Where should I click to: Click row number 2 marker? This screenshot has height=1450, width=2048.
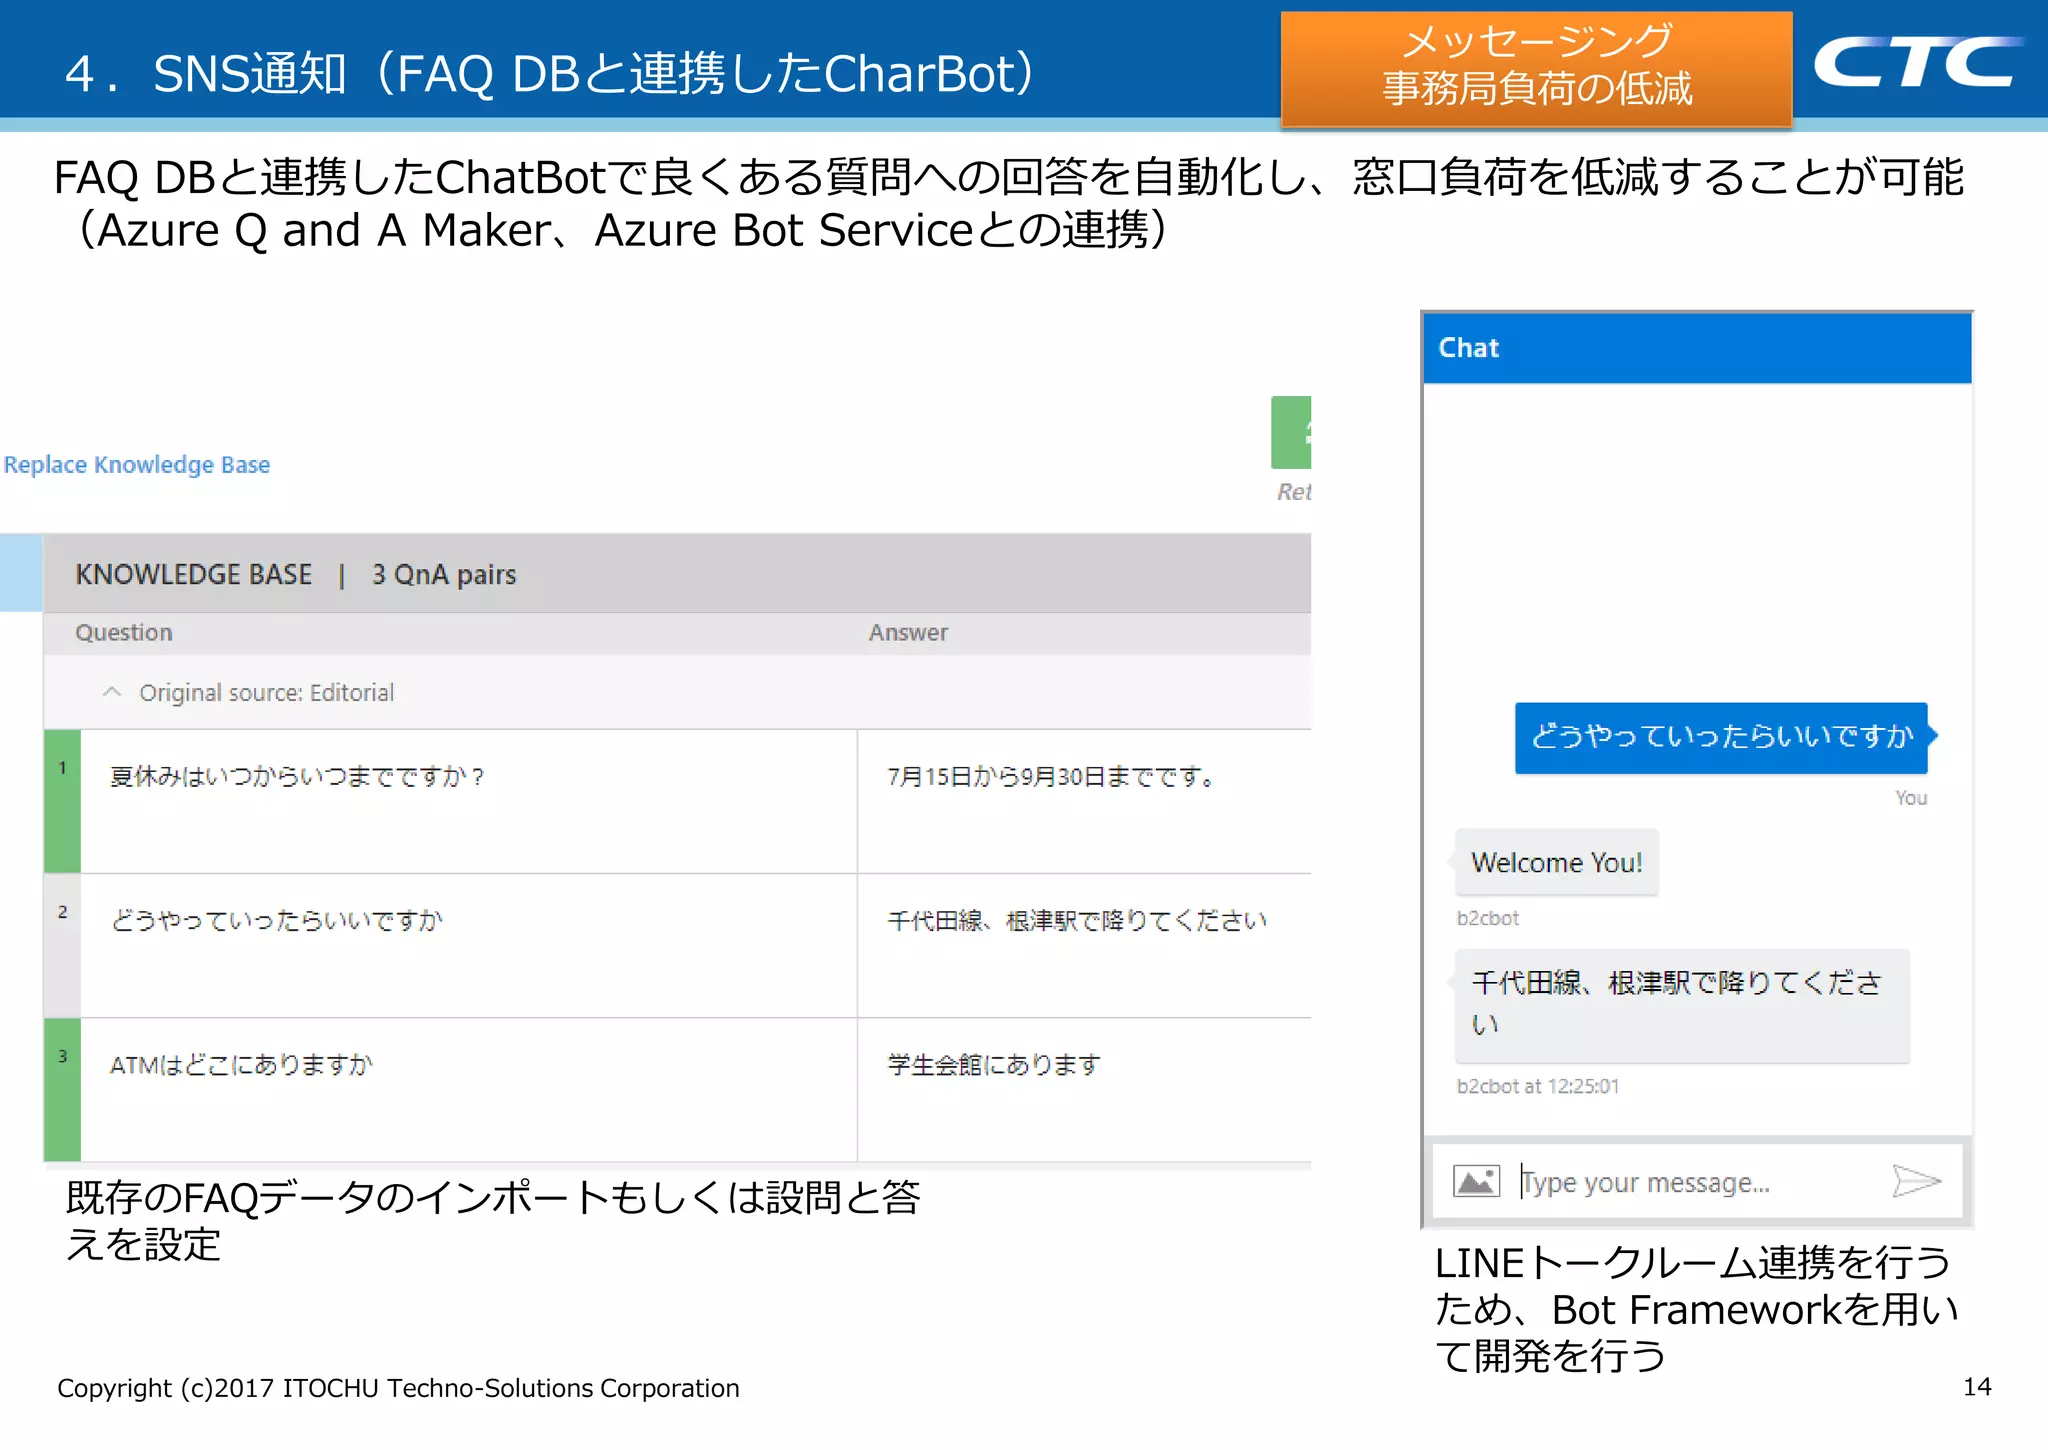62,945
